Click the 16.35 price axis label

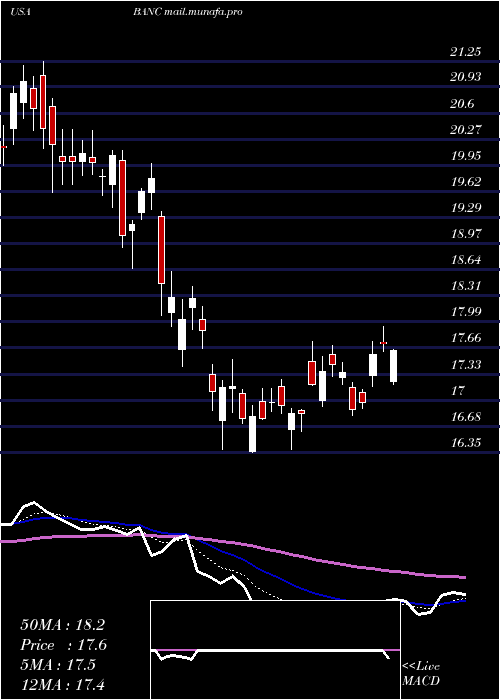tap(466, 443)
